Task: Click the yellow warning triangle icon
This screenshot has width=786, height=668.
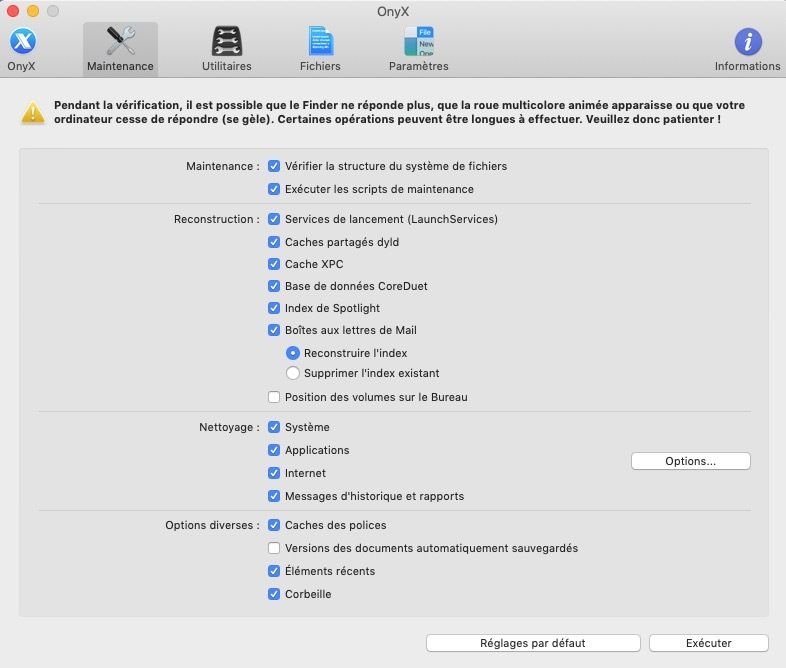Action: (33, 112)
